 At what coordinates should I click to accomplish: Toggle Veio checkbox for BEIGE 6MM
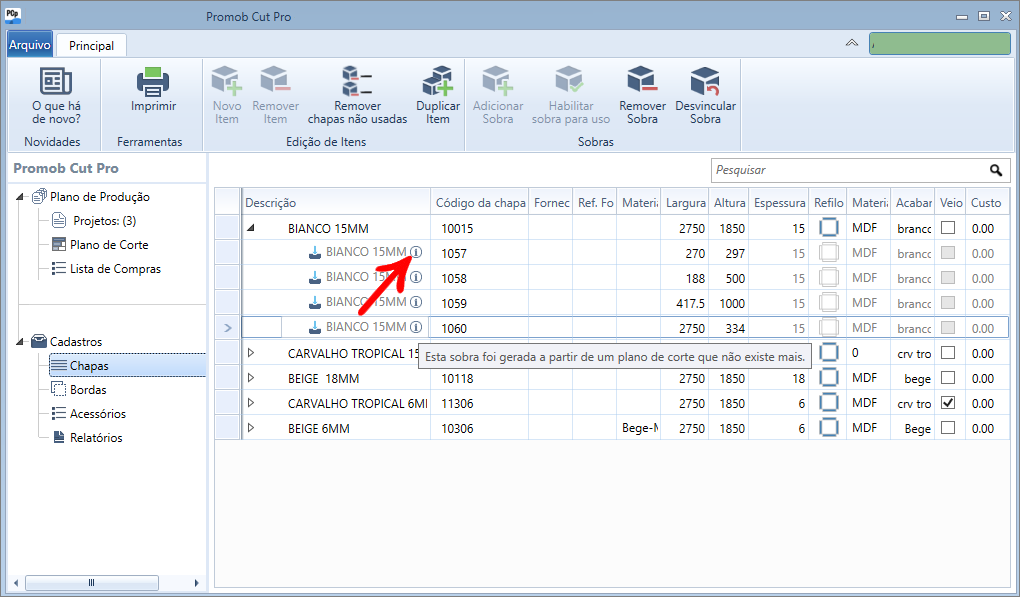[948, 427]
